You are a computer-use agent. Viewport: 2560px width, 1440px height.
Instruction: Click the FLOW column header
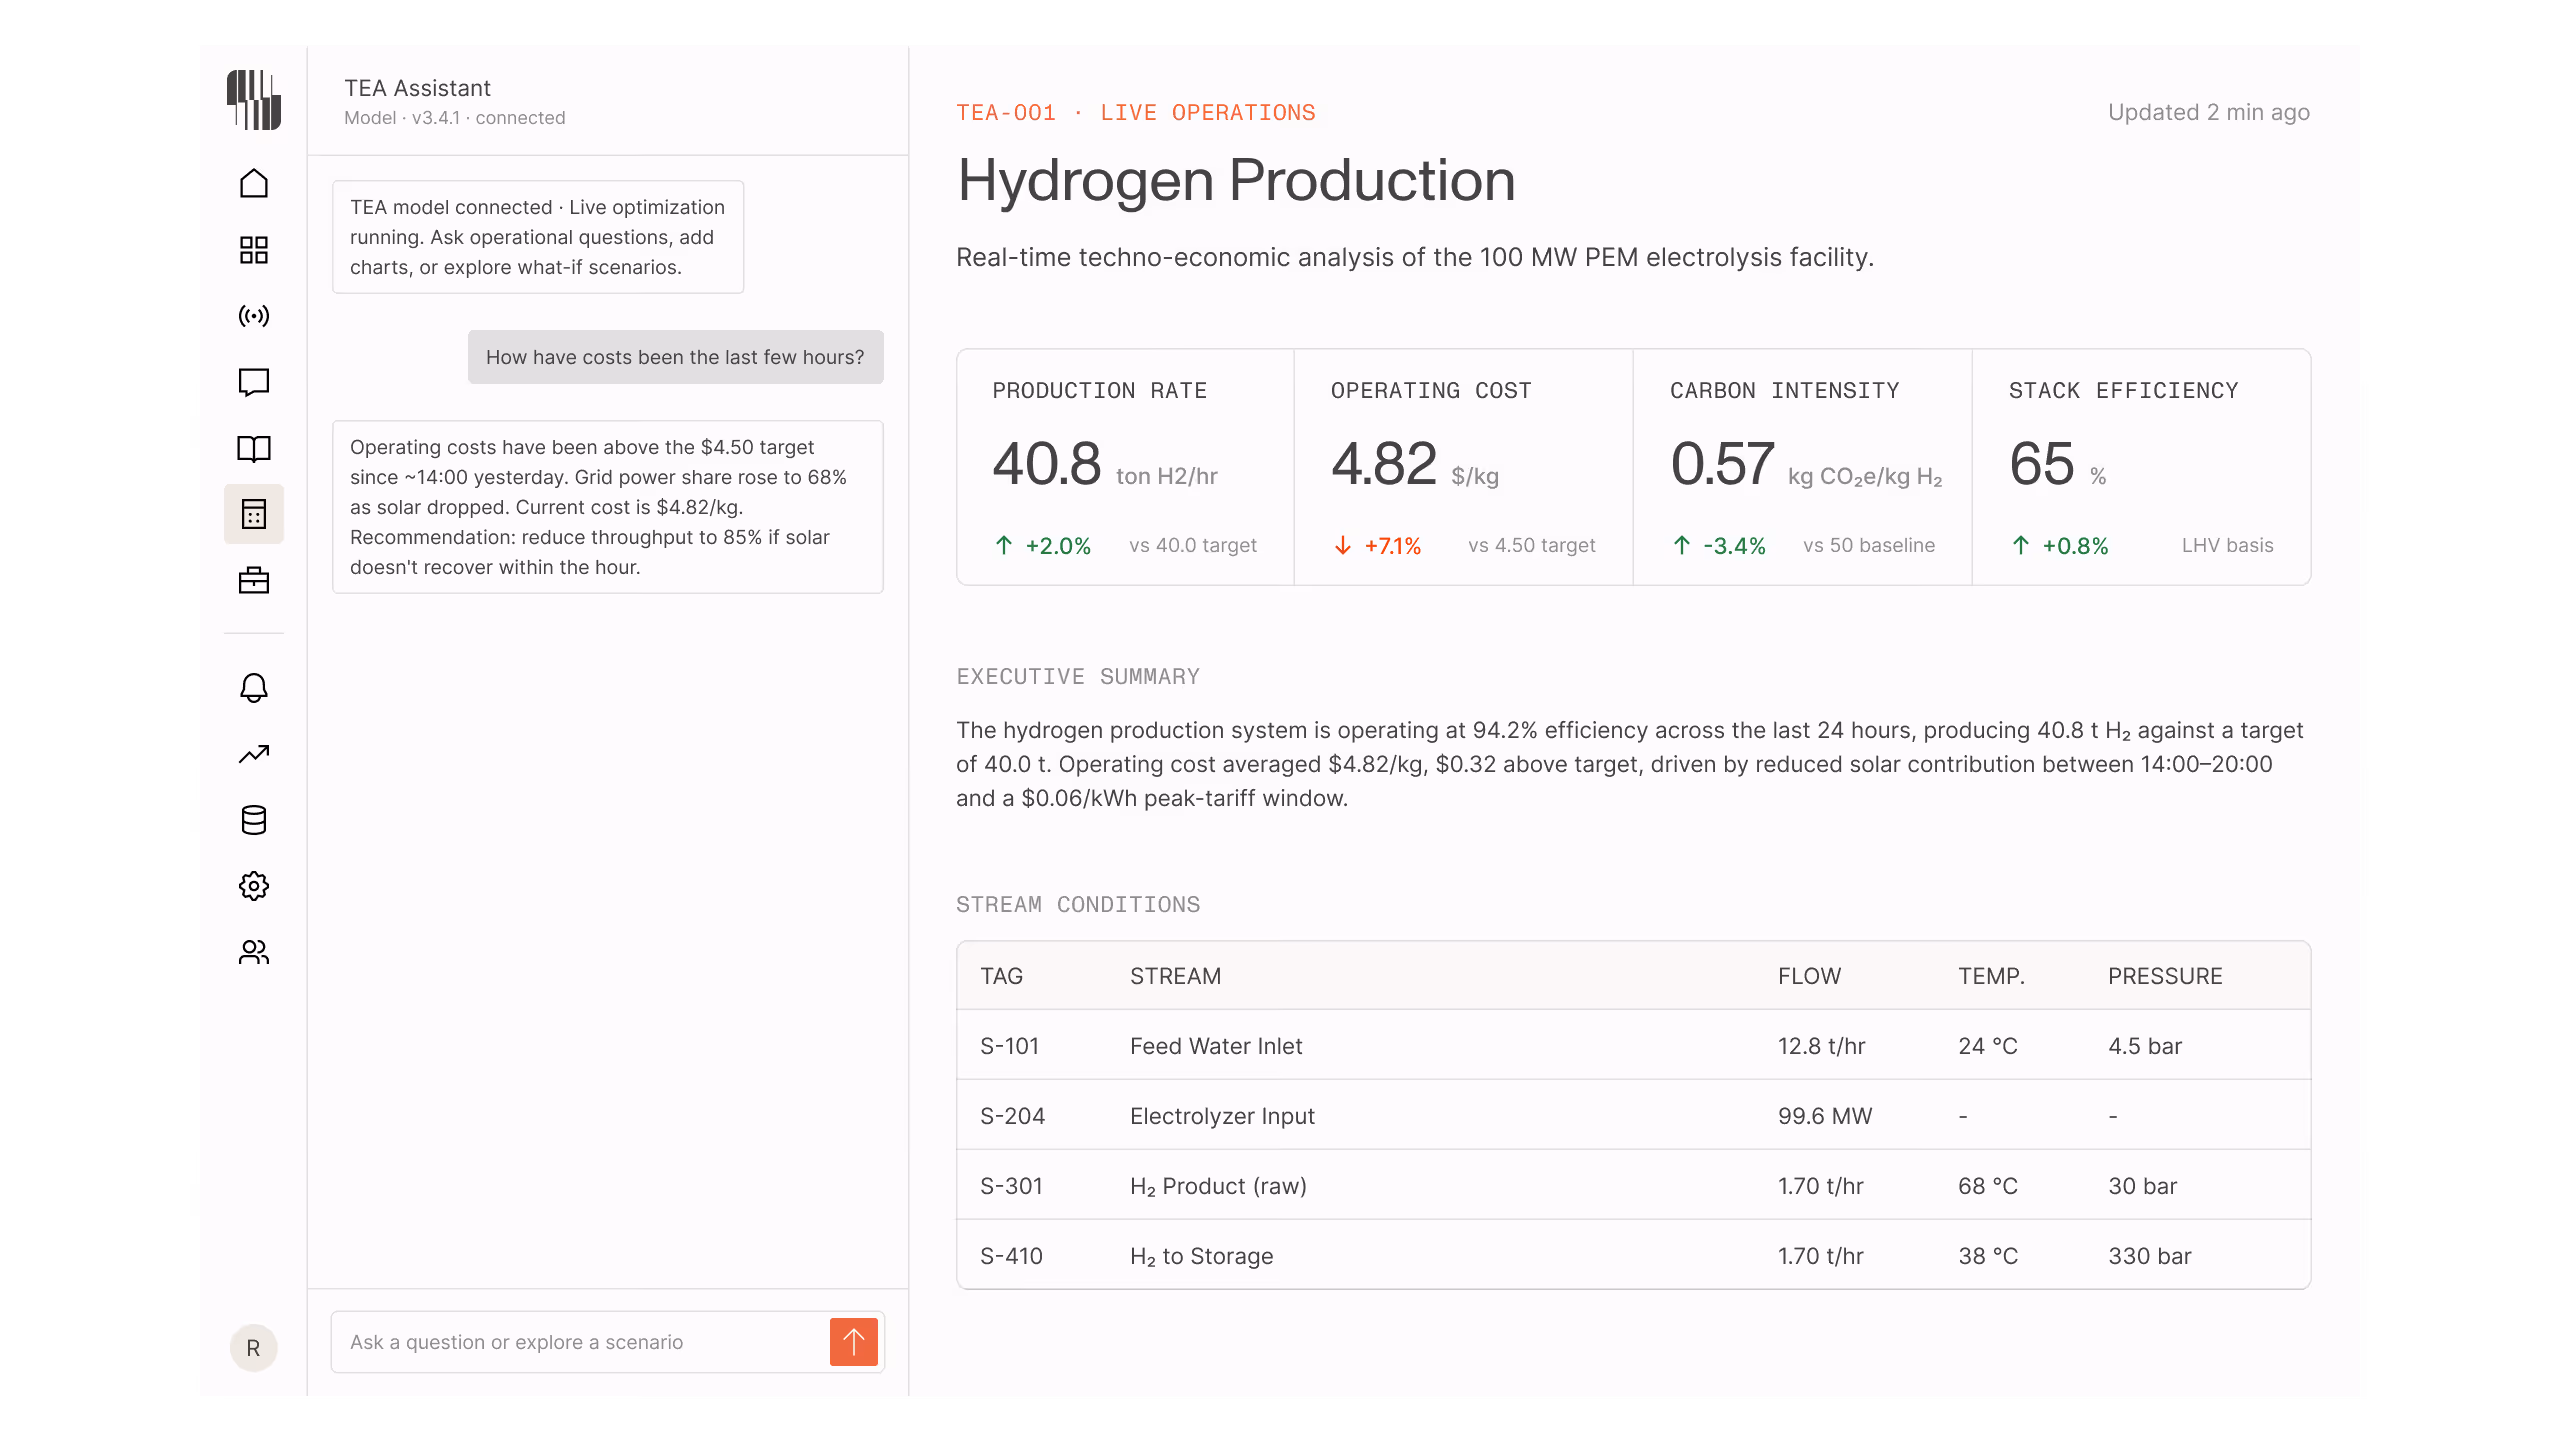point(1809,976)
